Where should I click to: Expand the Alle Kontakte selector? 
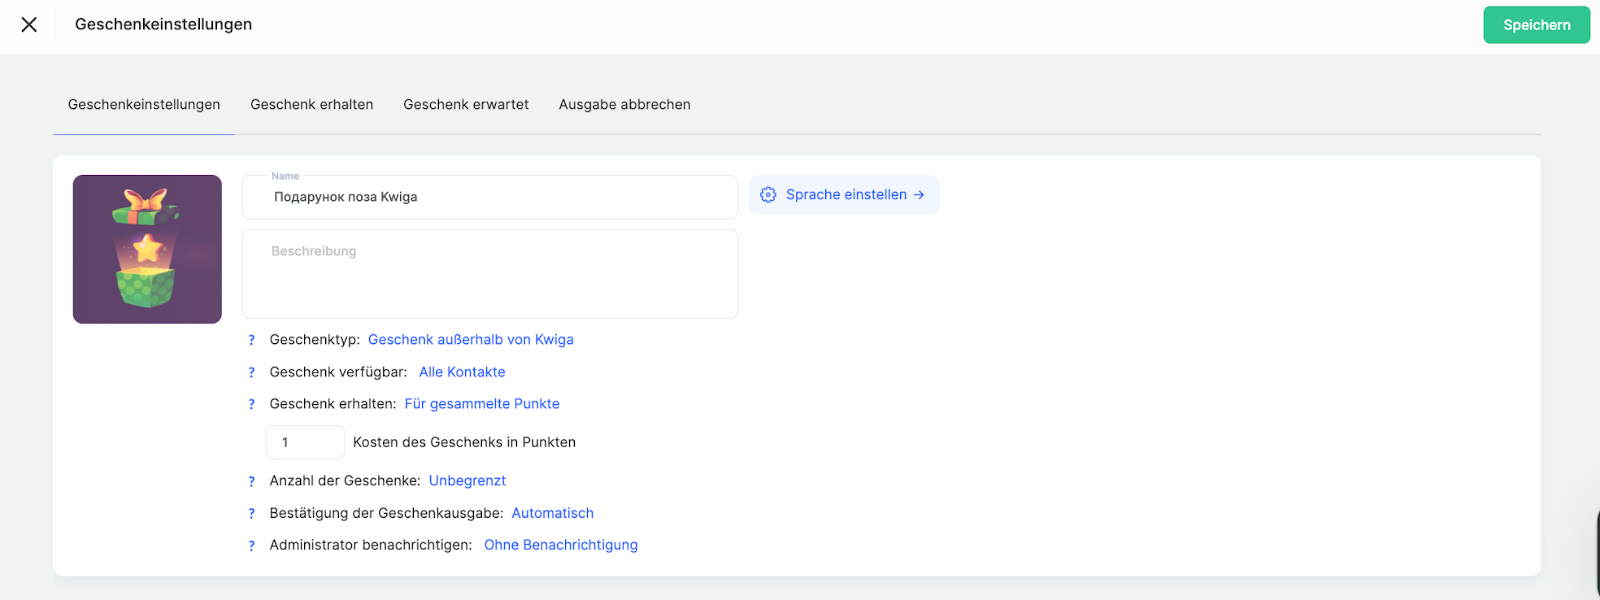tap(462, 372)
